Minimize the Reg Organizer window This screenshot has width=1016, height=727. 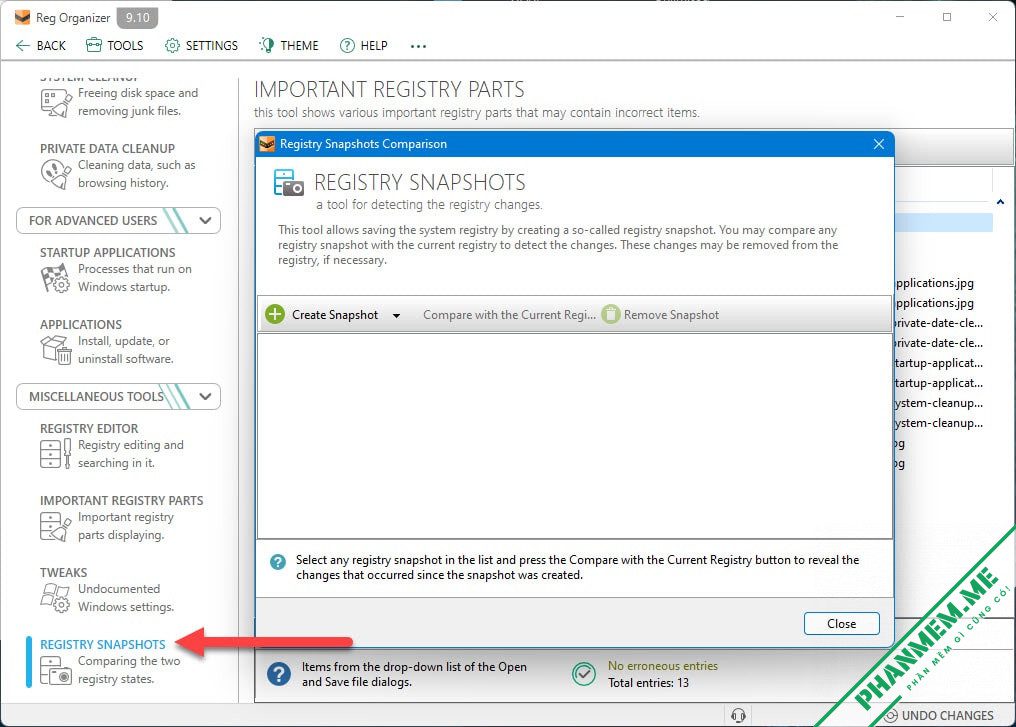(899, 17)
